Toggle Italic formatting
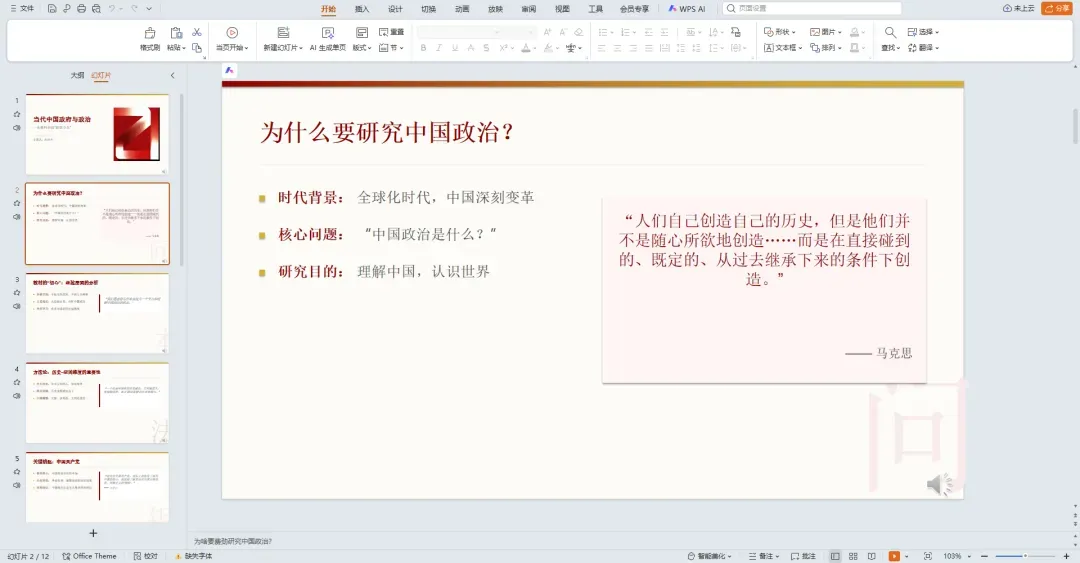 pos(439,48)
